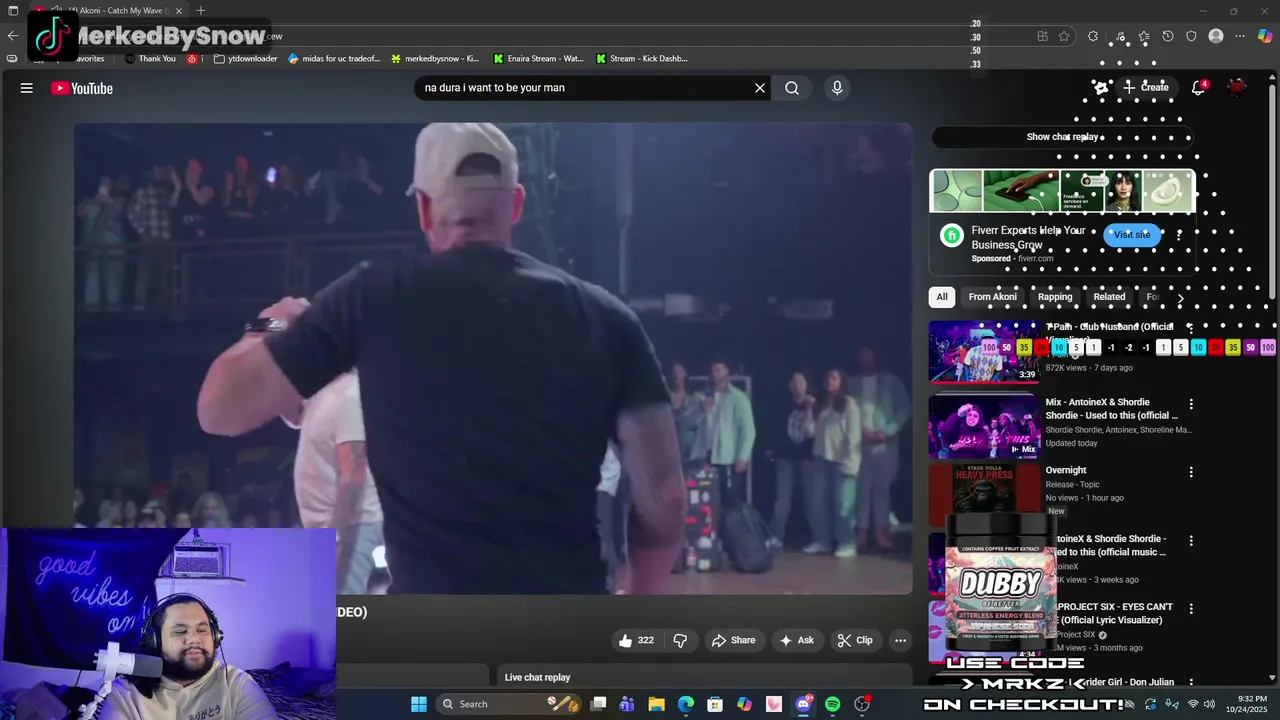Open options for the Overnight video
The height and width of the screenshot is (720, 1280).
click(1190, 472)
